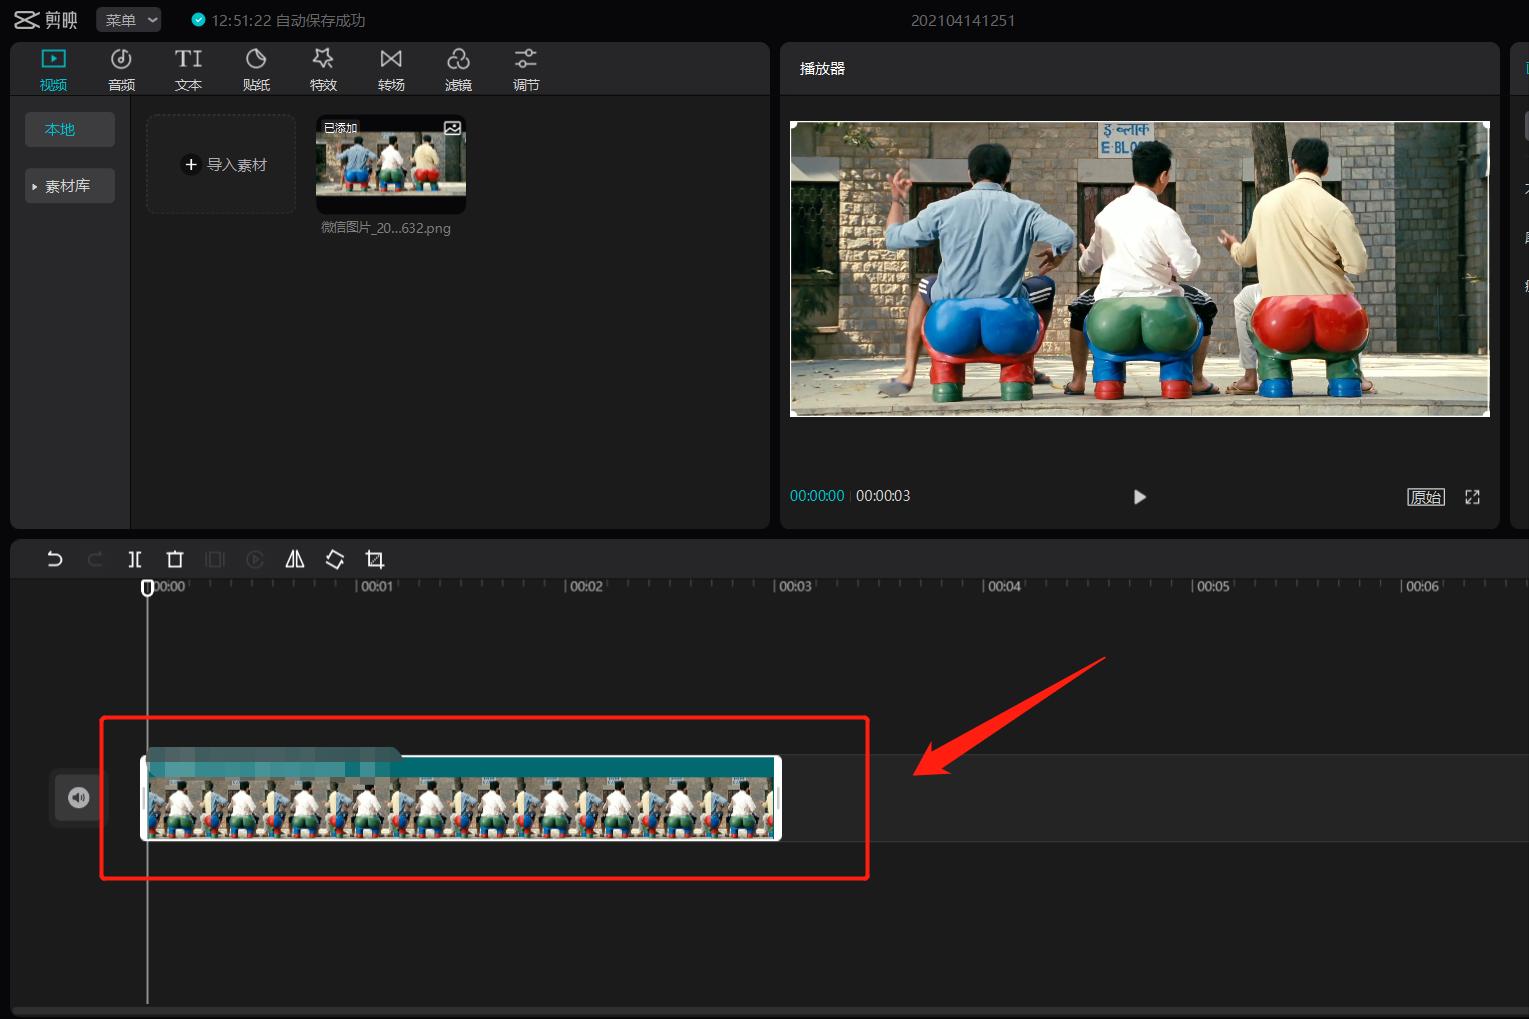This screenshot has width=1529, height=1019.
Task: Open the 原始 aspect ratio selector
Action: click(x=1425, y=497)
